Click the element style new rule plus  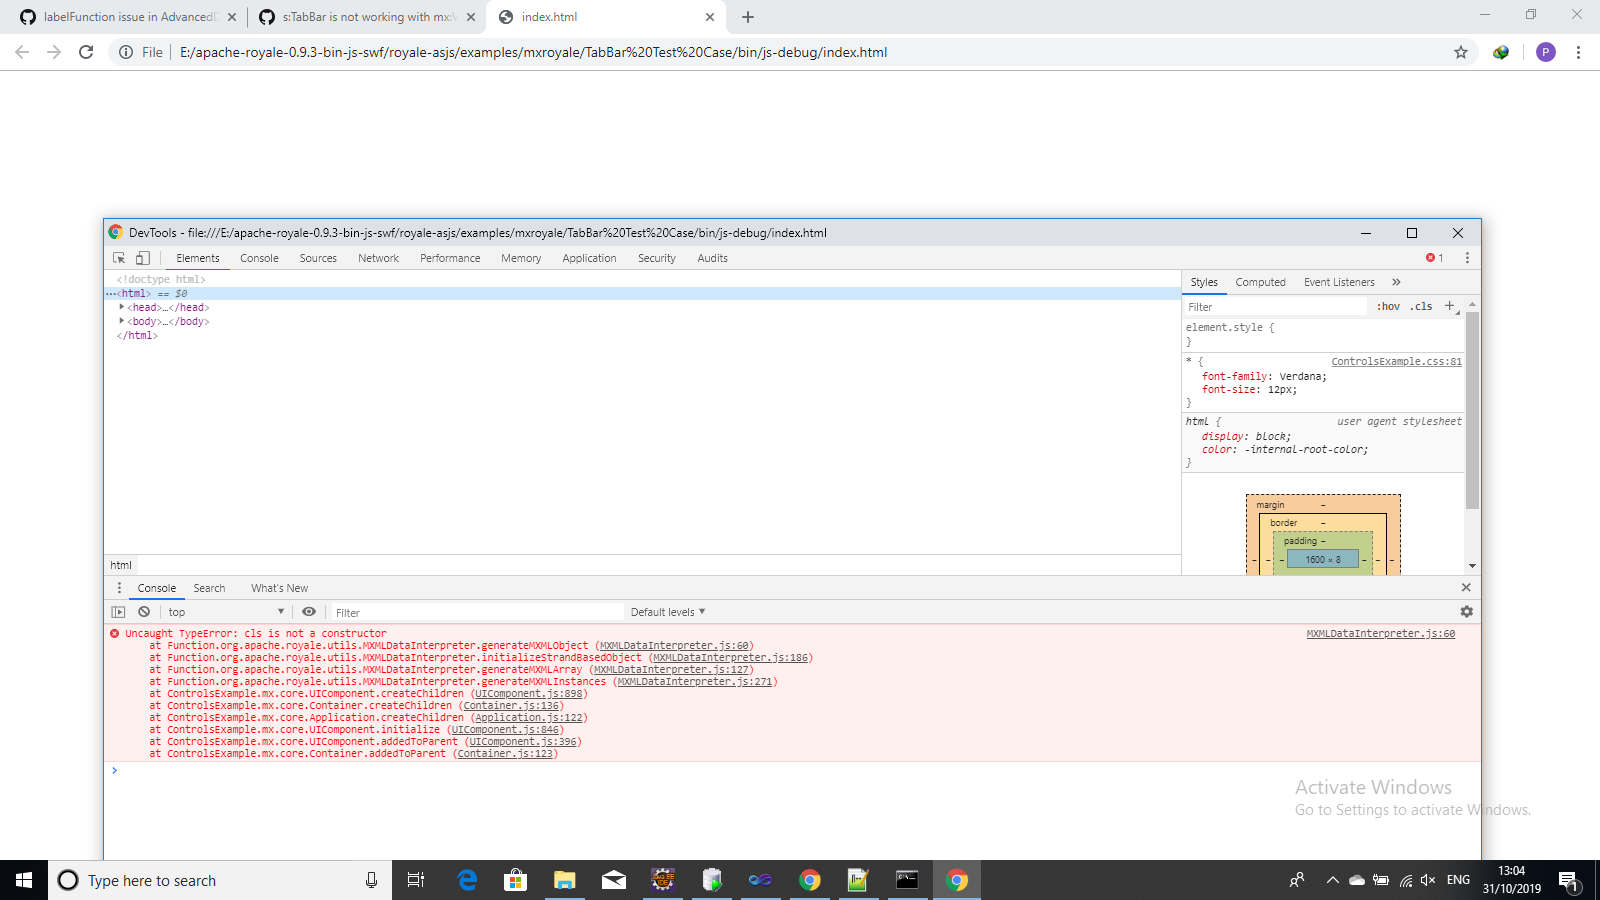pyautogui.click(x=1449, y=306)
